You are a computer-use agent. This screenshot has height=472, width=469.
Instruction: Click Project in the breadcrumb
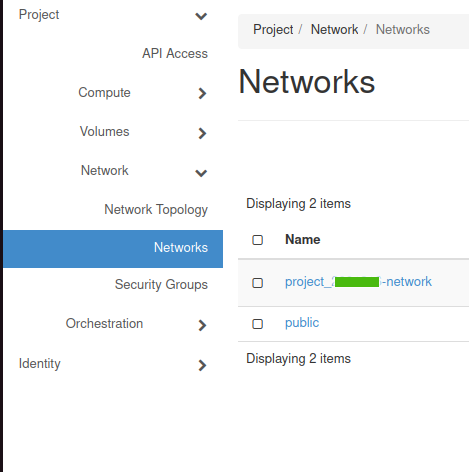(x=273, y=29)
